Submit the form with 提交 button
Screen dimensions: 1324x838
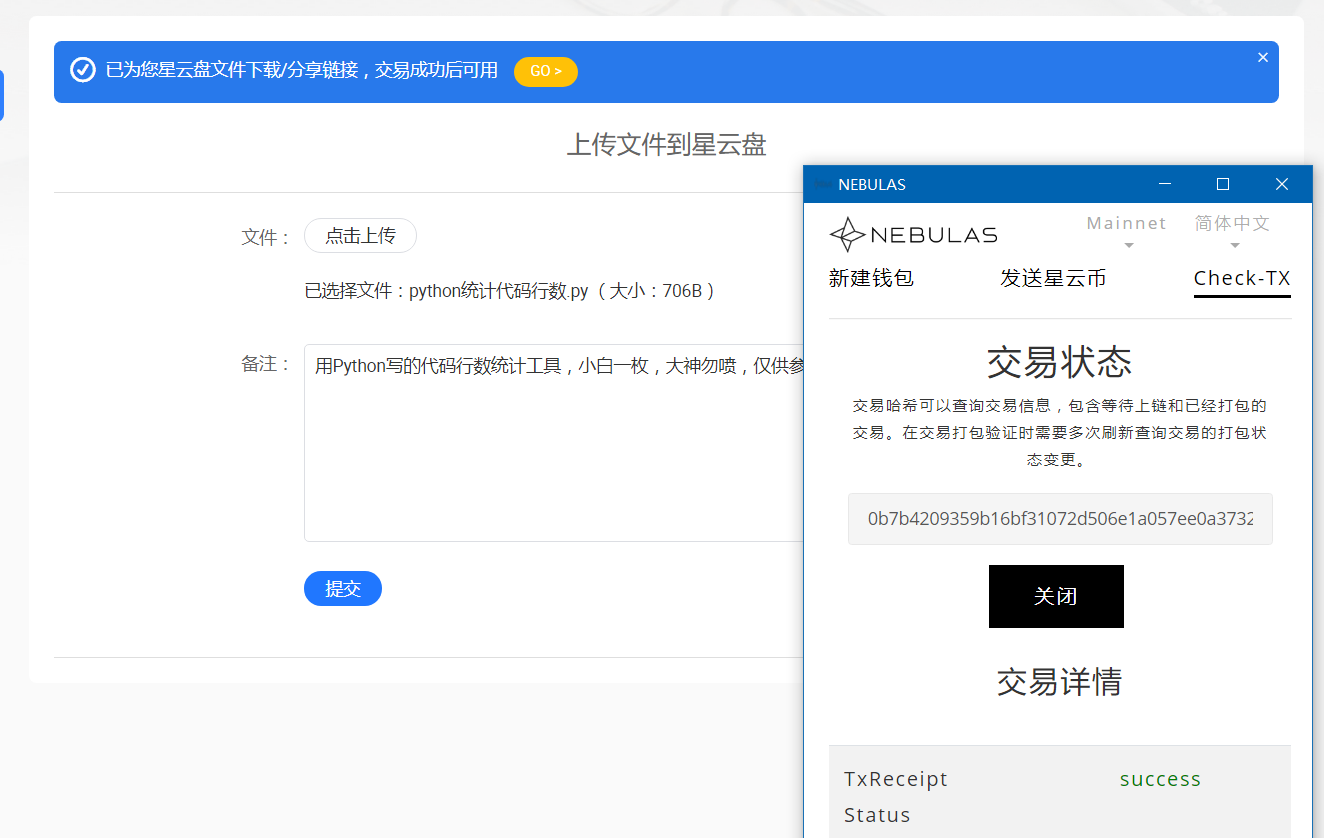point(343,589)
